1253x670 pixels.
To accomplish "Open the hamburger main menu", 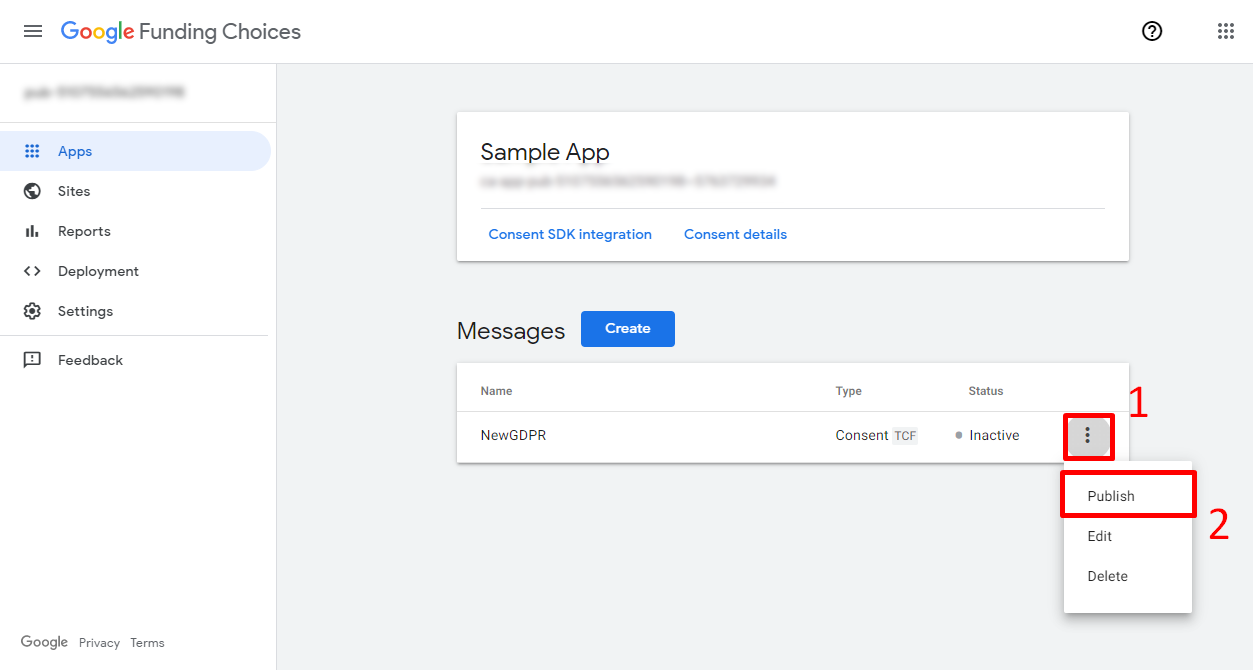I will [33, 31].
